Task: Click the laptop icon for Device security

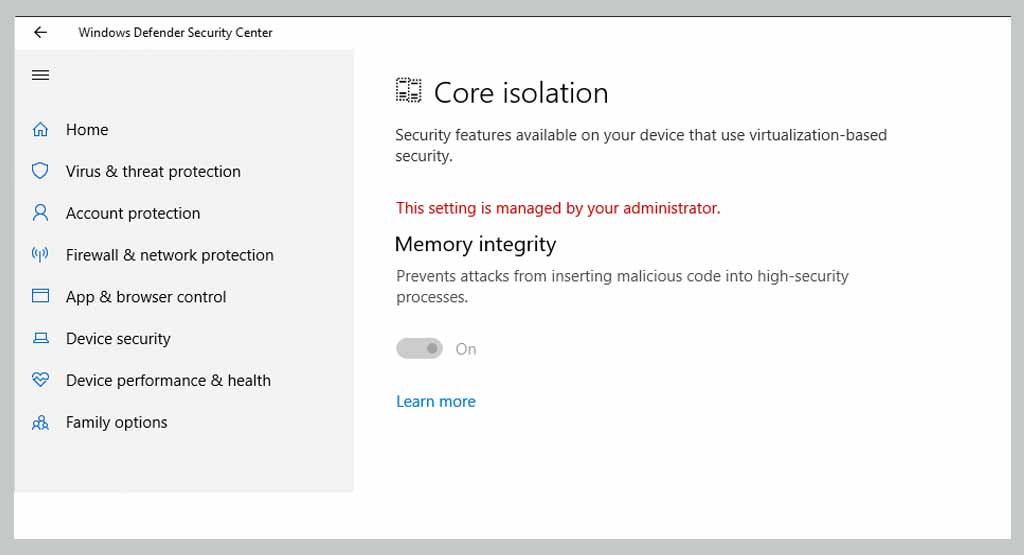Action: (40, 338)
